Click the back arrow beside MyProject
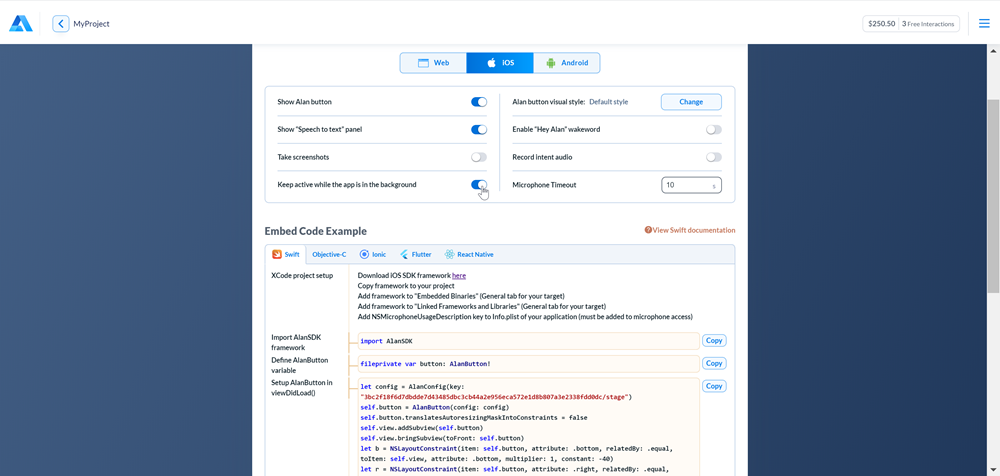 (x=61, y=23)
